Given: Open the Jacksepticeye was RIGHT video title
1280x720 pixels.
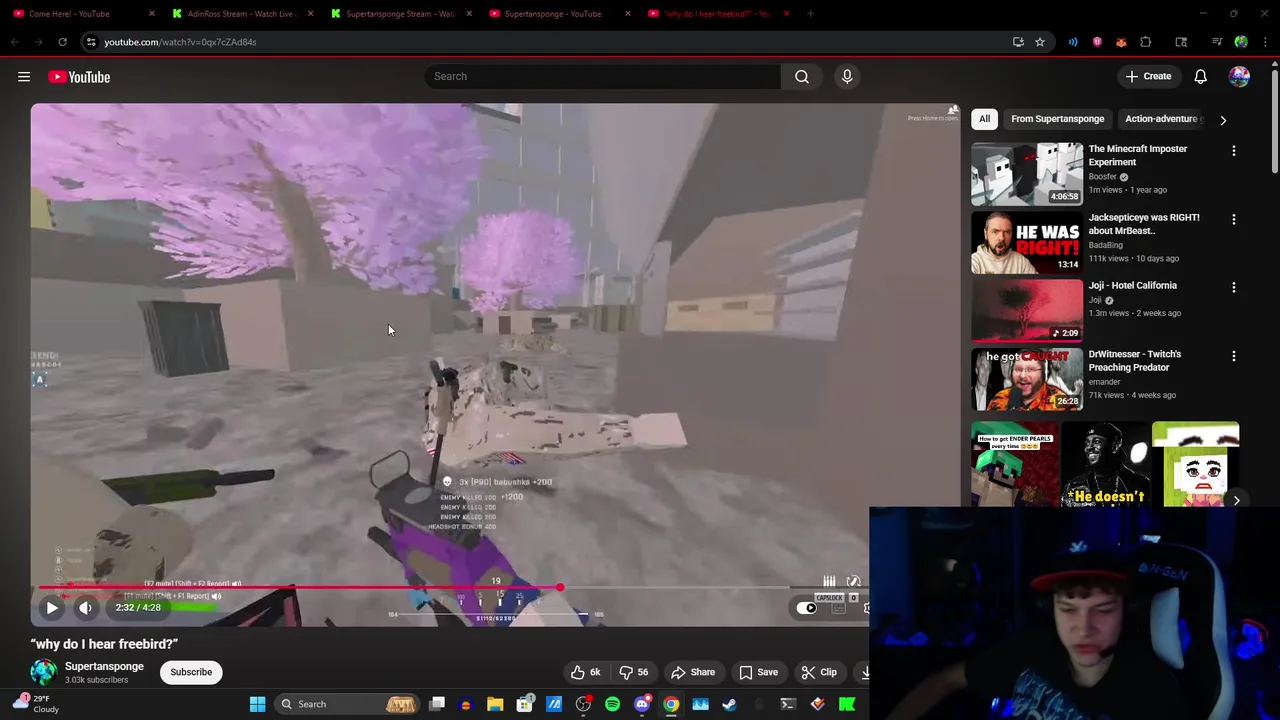Looking at the screenshot, I should (1143, 224).
